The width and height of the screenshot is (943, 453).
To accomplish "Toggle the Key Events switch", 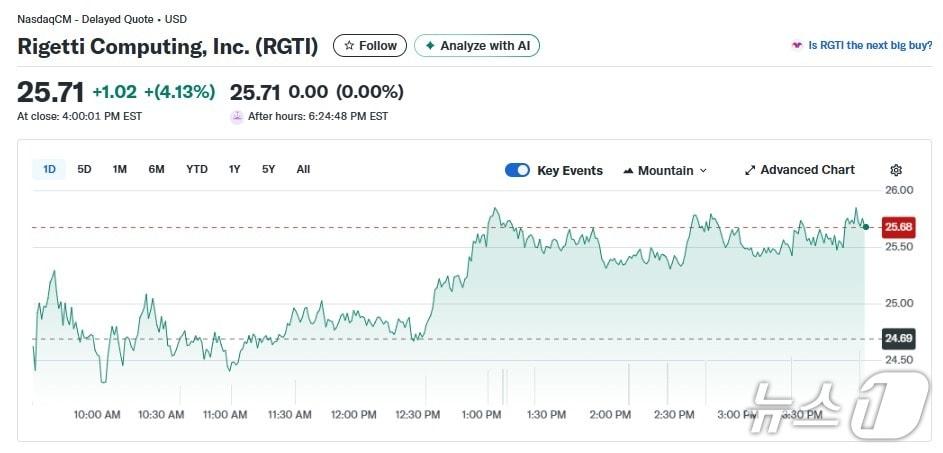I will click(517, 170).
